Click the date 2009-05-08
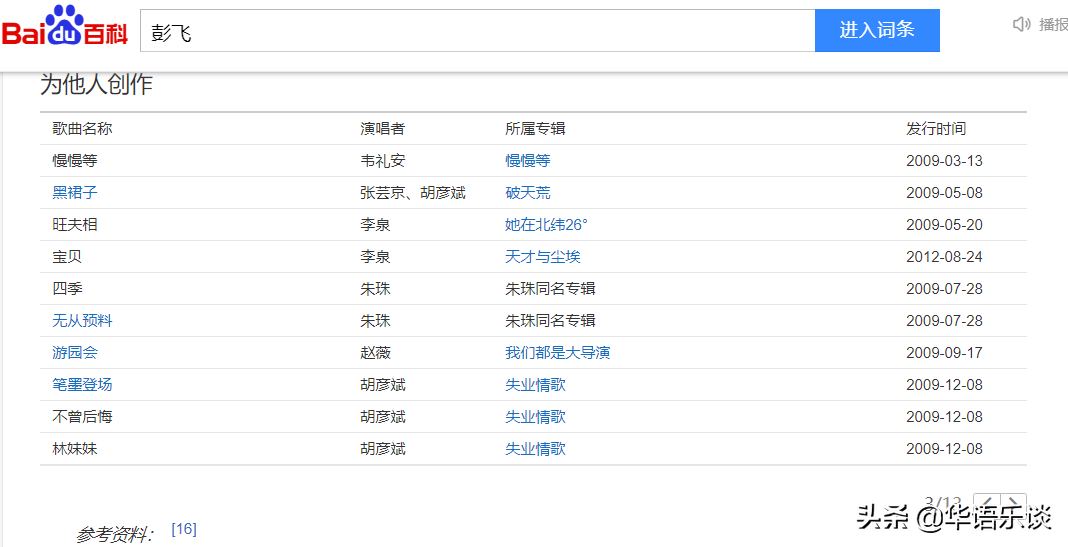 coord(944,193)
